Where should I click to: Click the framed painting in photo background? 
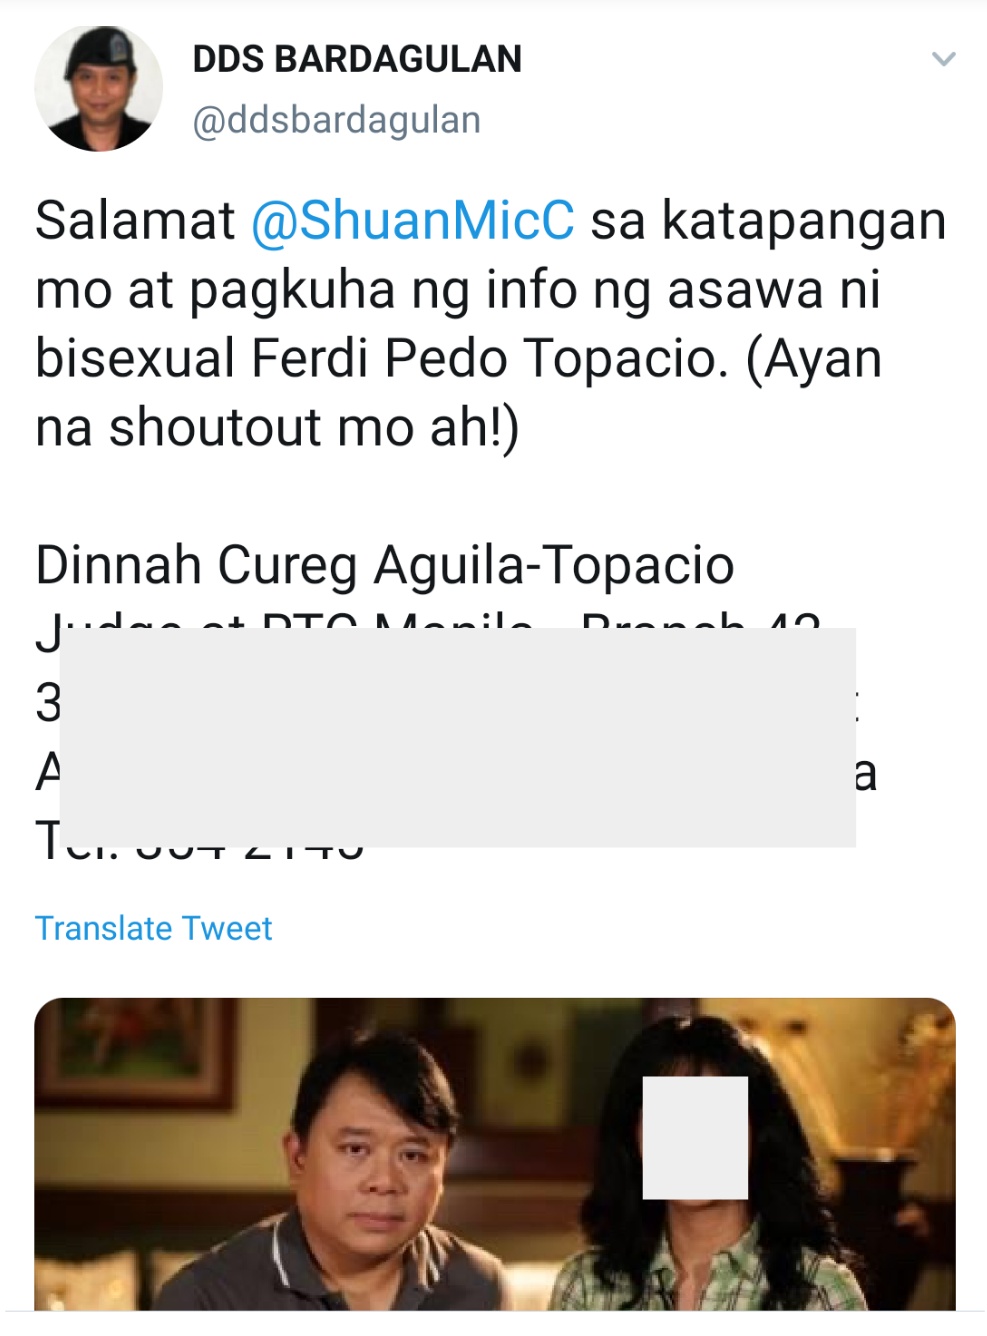point(135,1052)
